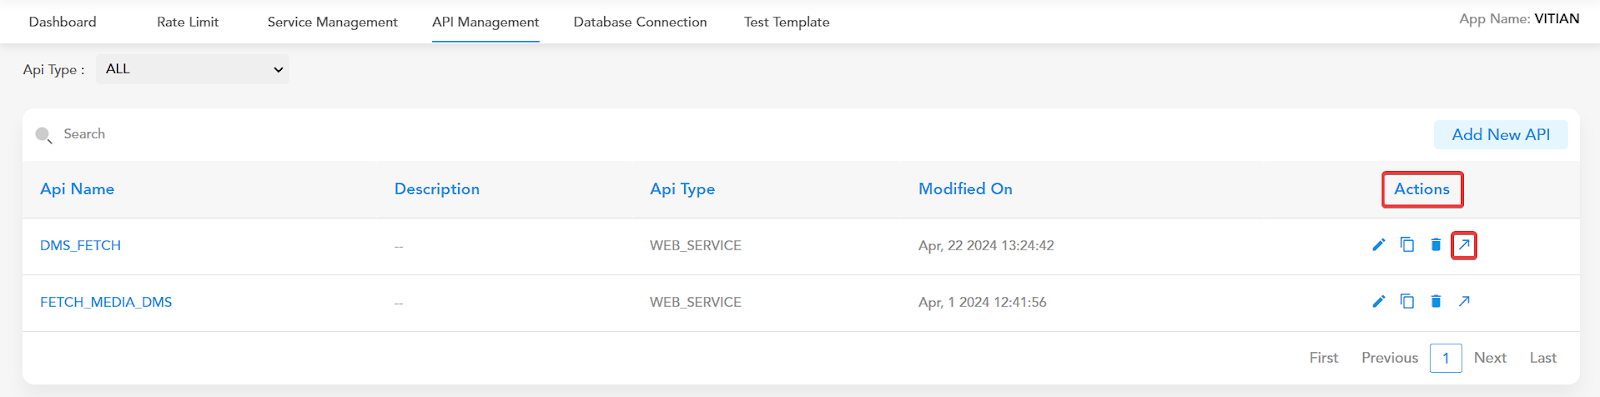1600x397 pixels.
Task: Open DMS_FETCH using the arrow icon
Action: (x=1464, y=245)
